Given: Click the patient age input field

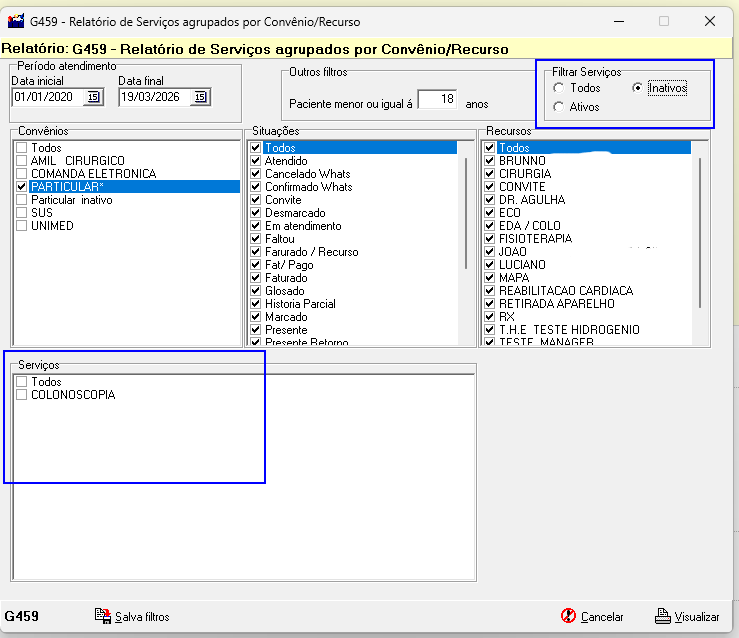Looking at the screenshot, I should [x=436, y=99].
